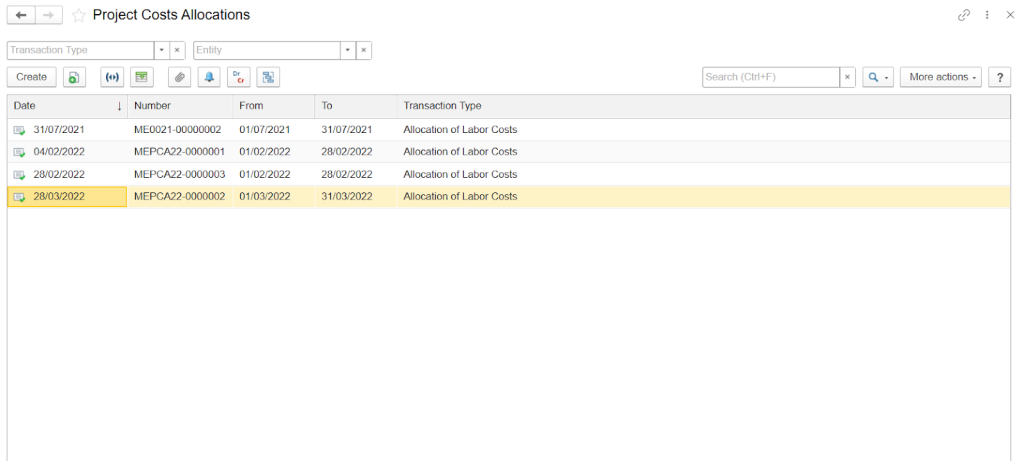Click the bell reminder icon

tap(209, 77)
